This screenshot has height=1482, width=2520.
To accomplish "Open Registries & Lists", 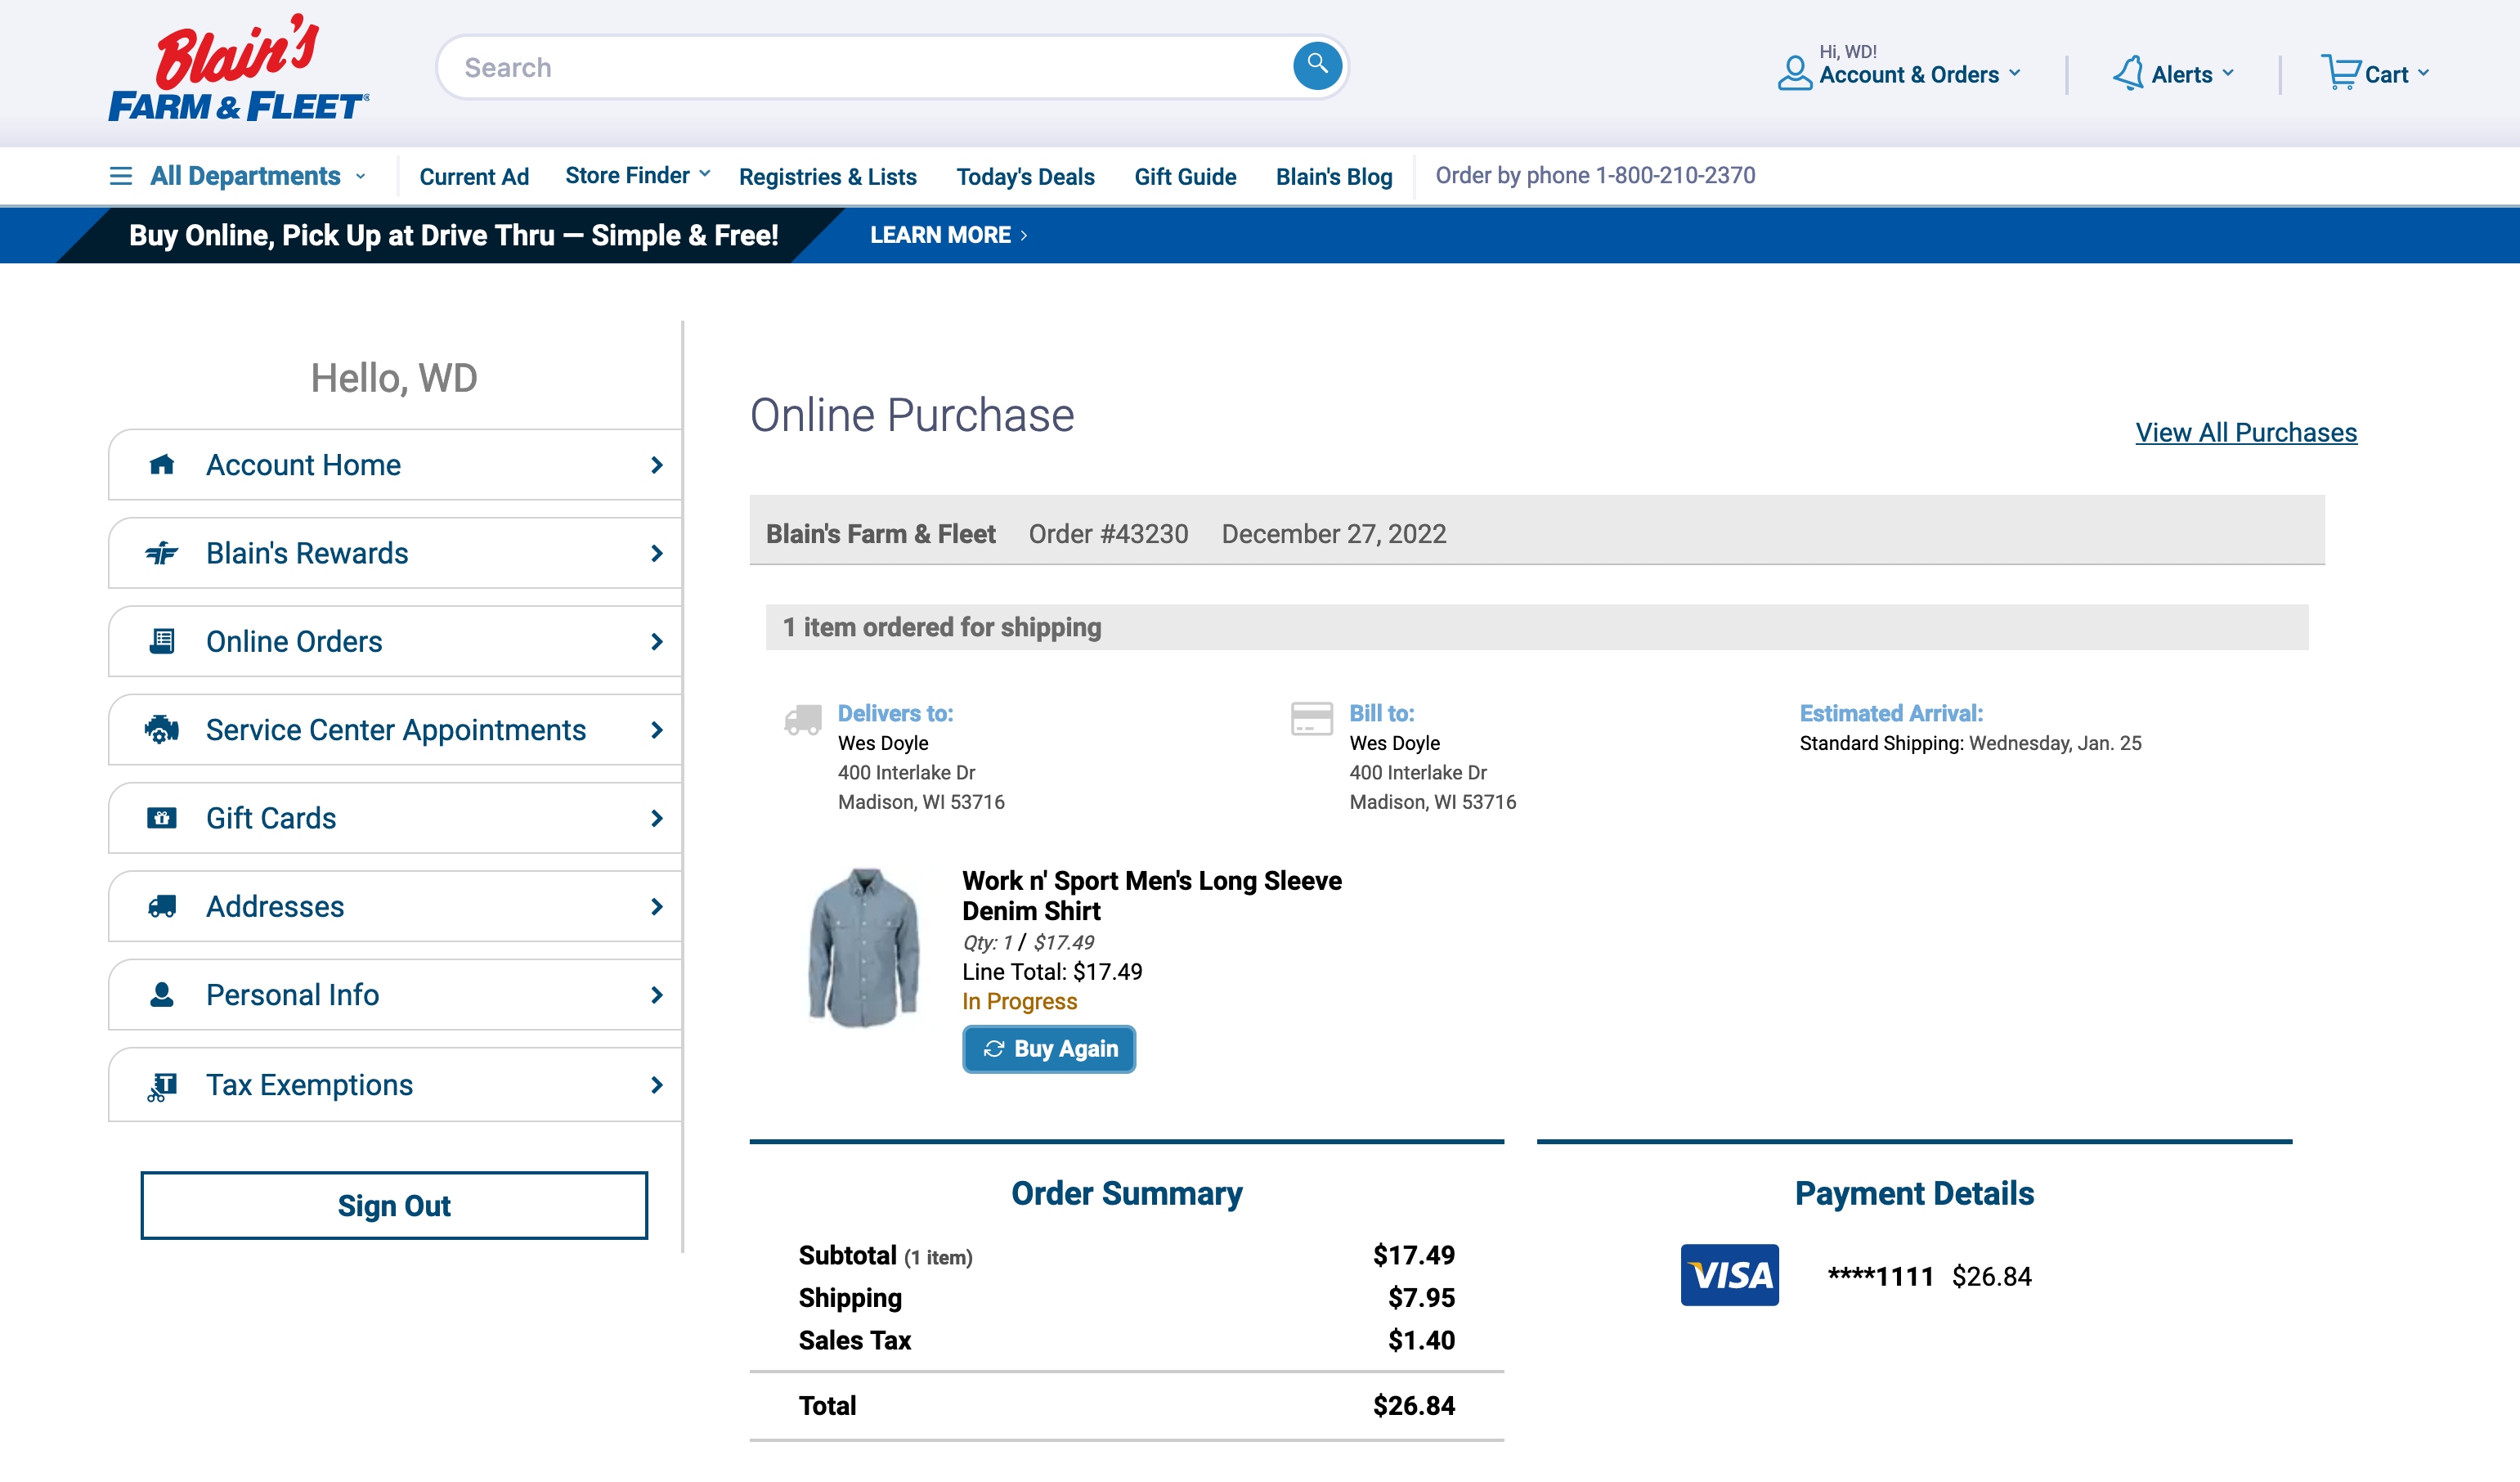I will (827, 177).
